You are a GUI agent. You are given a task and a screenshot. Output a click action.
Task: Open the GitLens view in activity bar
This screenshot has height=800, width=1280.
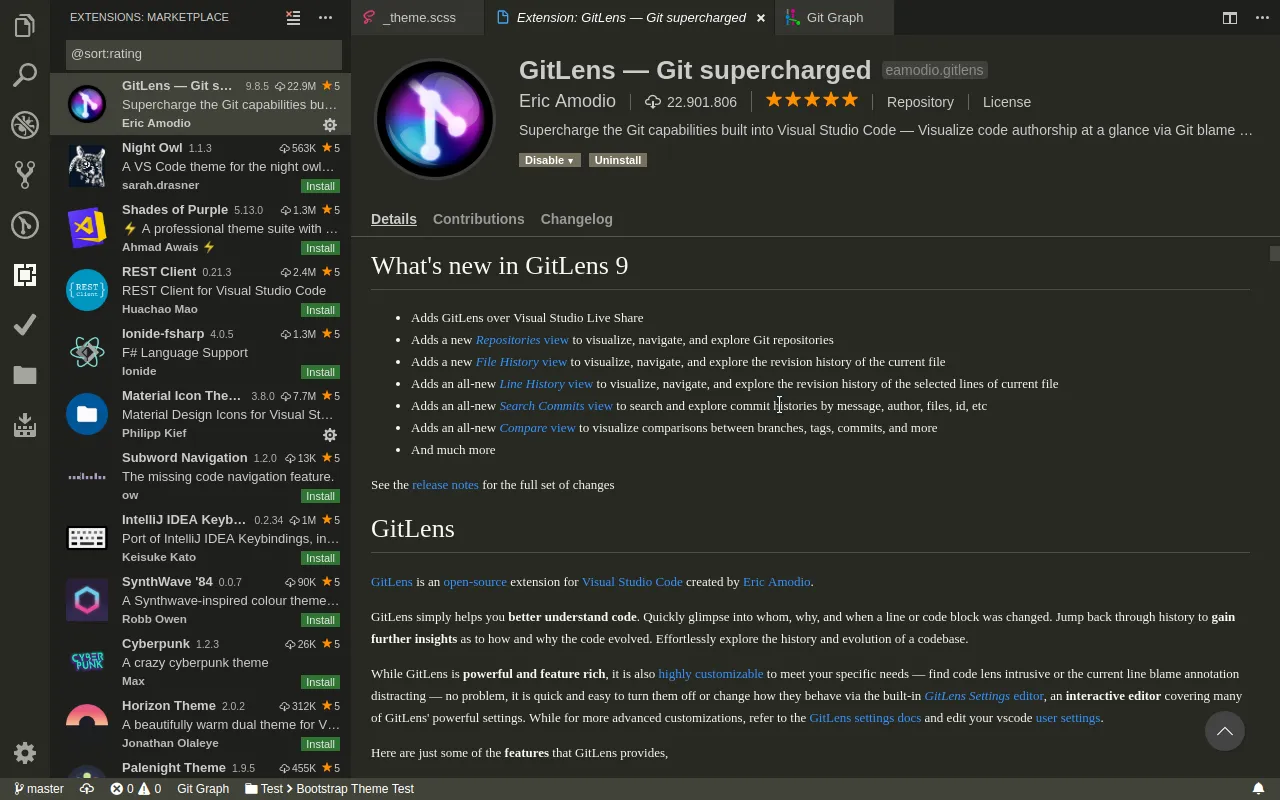(x=25, y=225)
